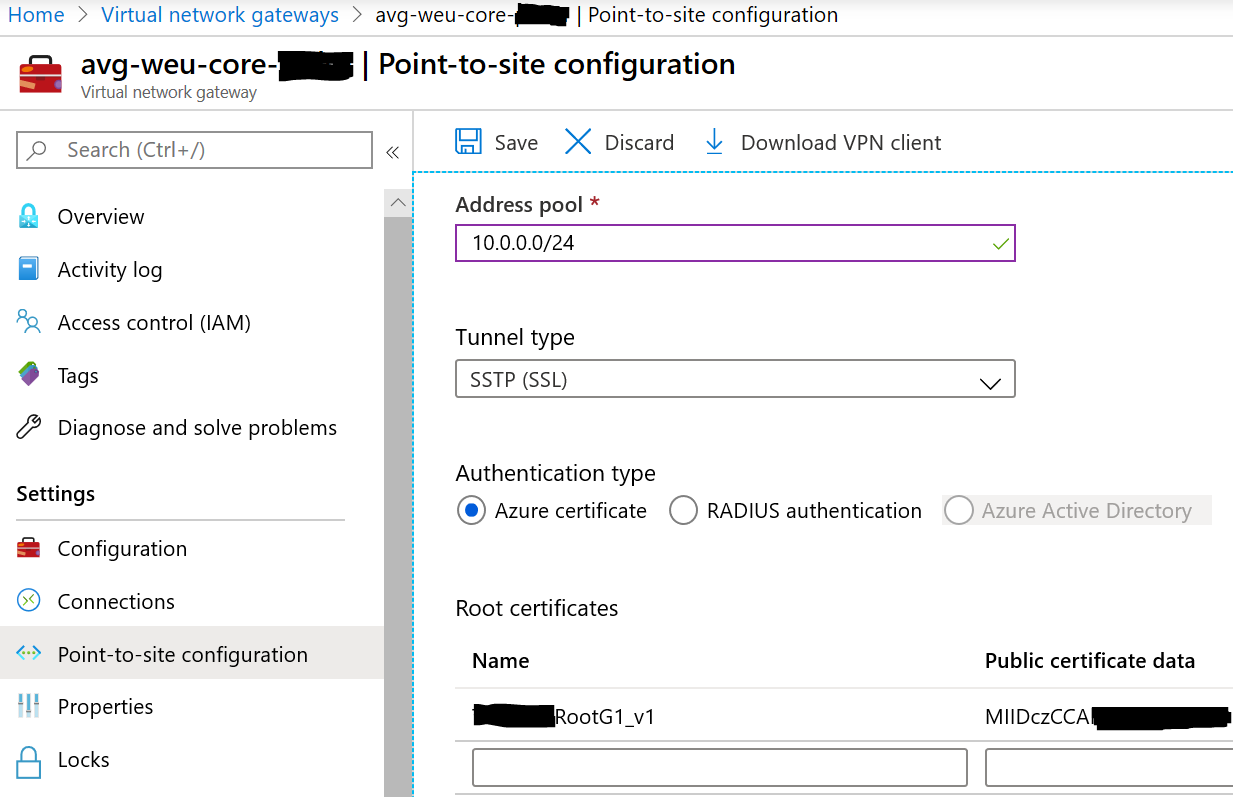Image resolution: width=1233 pixels, height=797 pixels.
Task: Click the Discard X icon
Action: point(578,142)
